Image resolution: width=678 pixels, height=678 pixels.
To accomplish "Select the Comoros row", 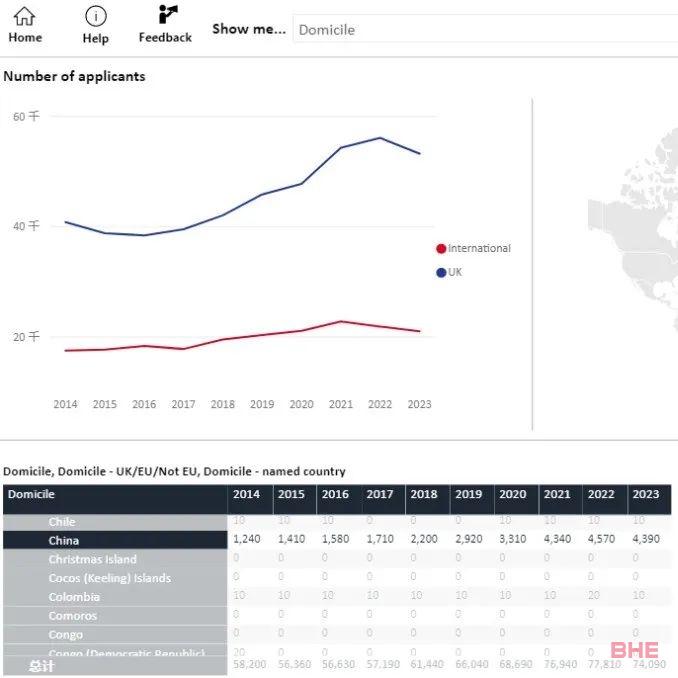I will click(x=73, y=616).
